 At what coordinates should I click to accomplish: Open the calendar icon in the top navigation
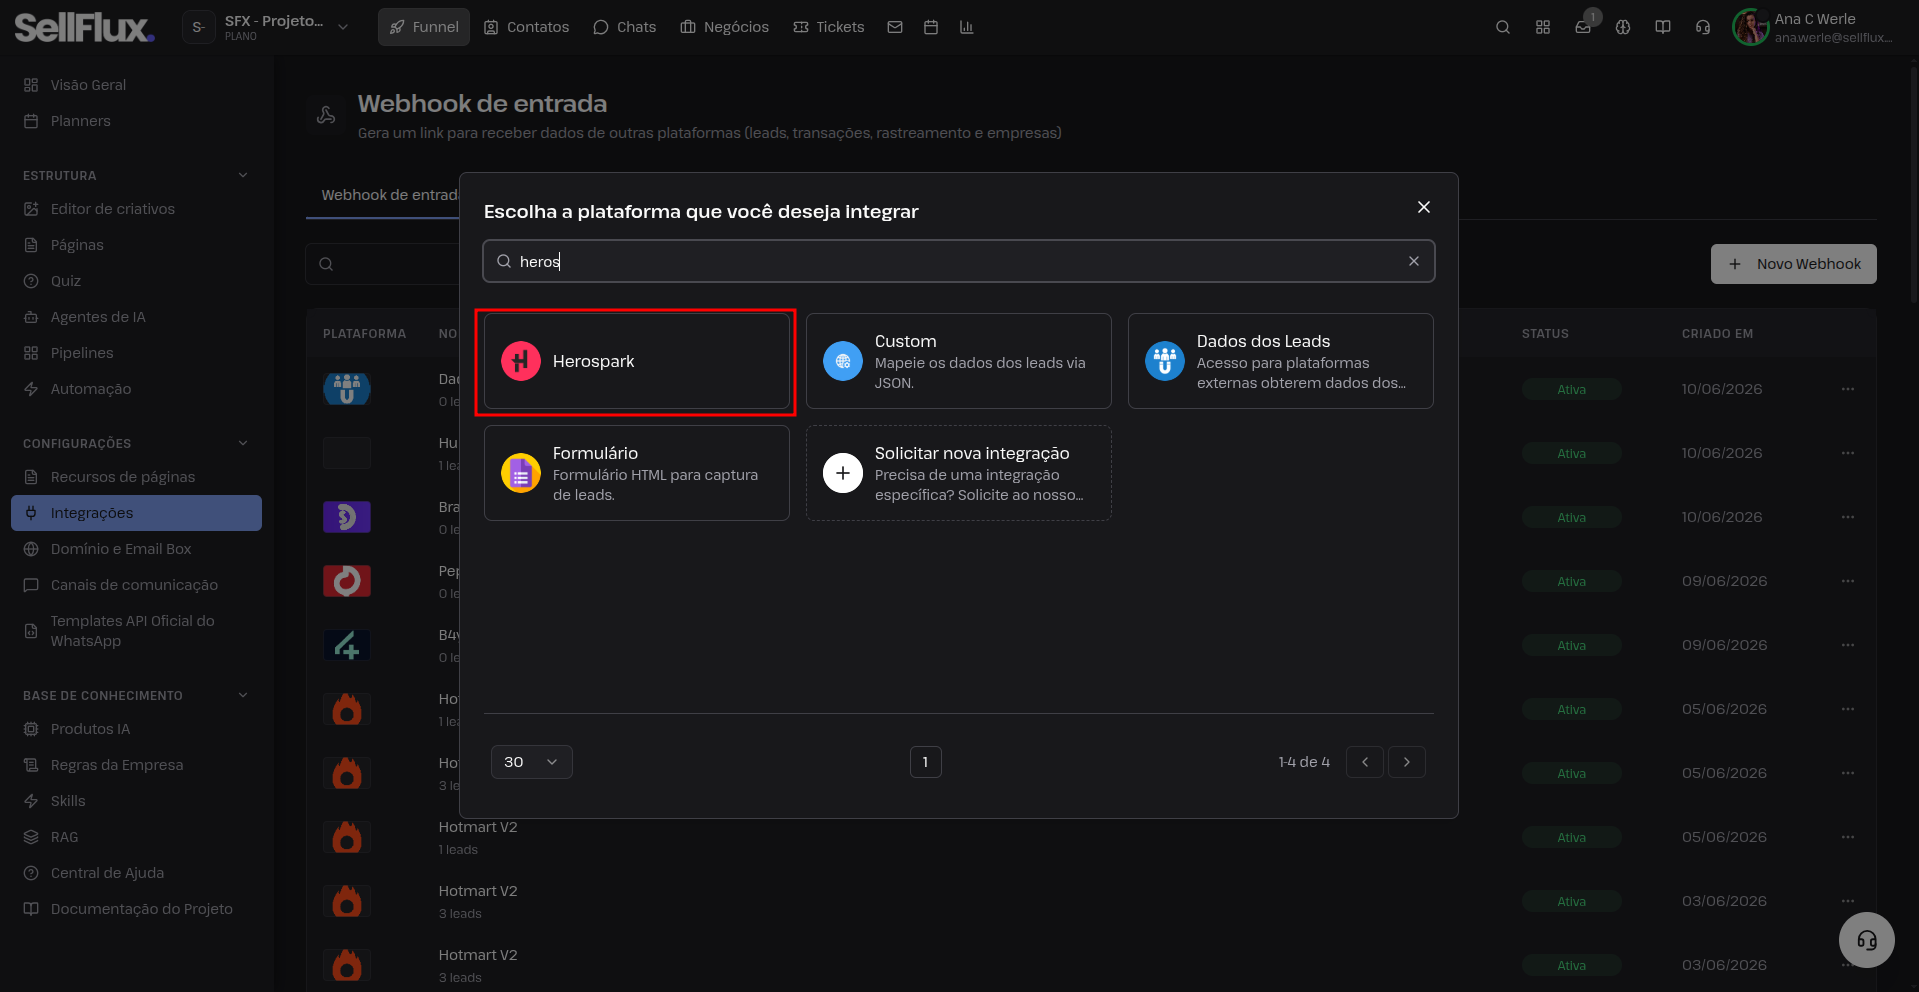[x=931, y=27]
